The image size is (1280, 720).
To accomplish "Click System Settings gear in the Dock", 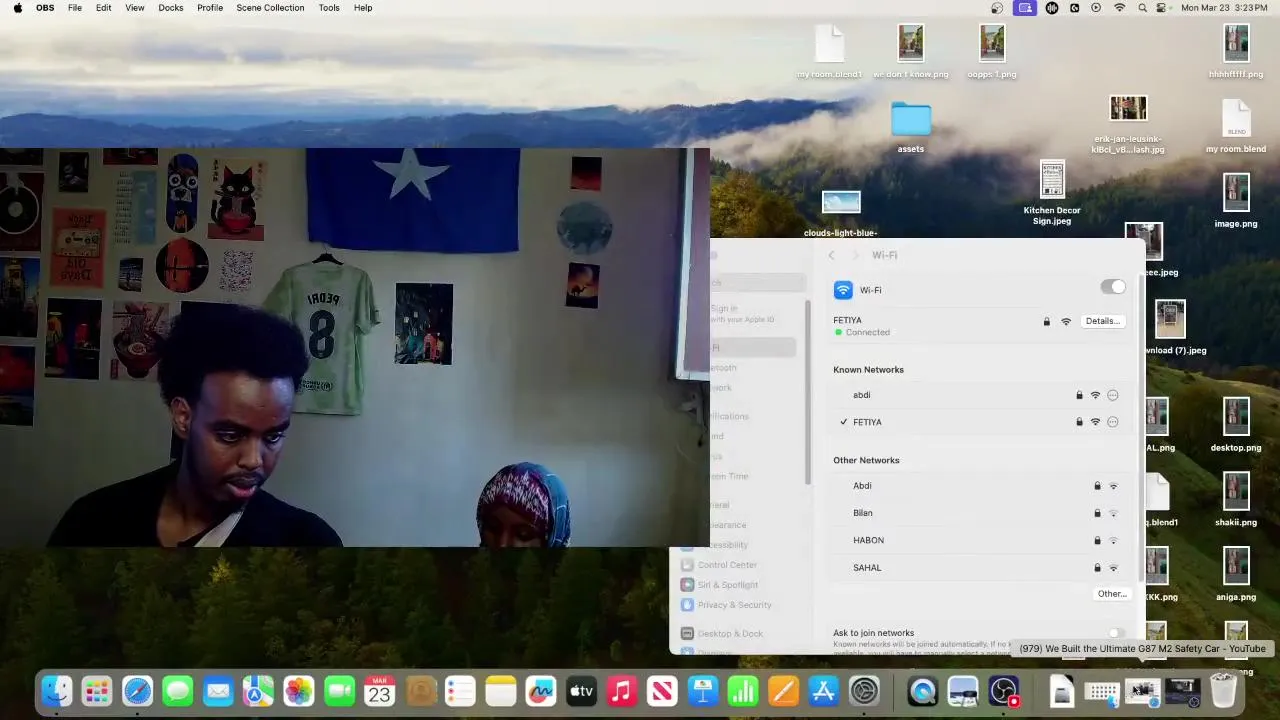I will [864, 691].
